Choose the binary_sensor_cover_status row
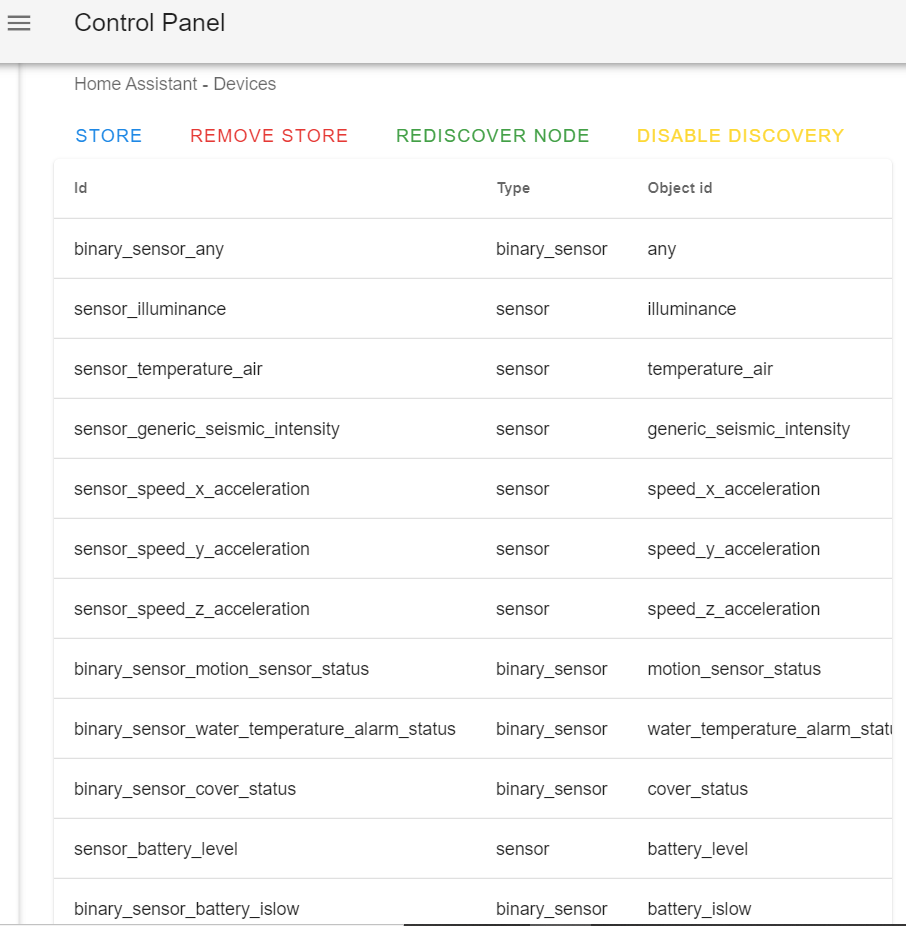The image size is (906, 926). pos(185,789)
